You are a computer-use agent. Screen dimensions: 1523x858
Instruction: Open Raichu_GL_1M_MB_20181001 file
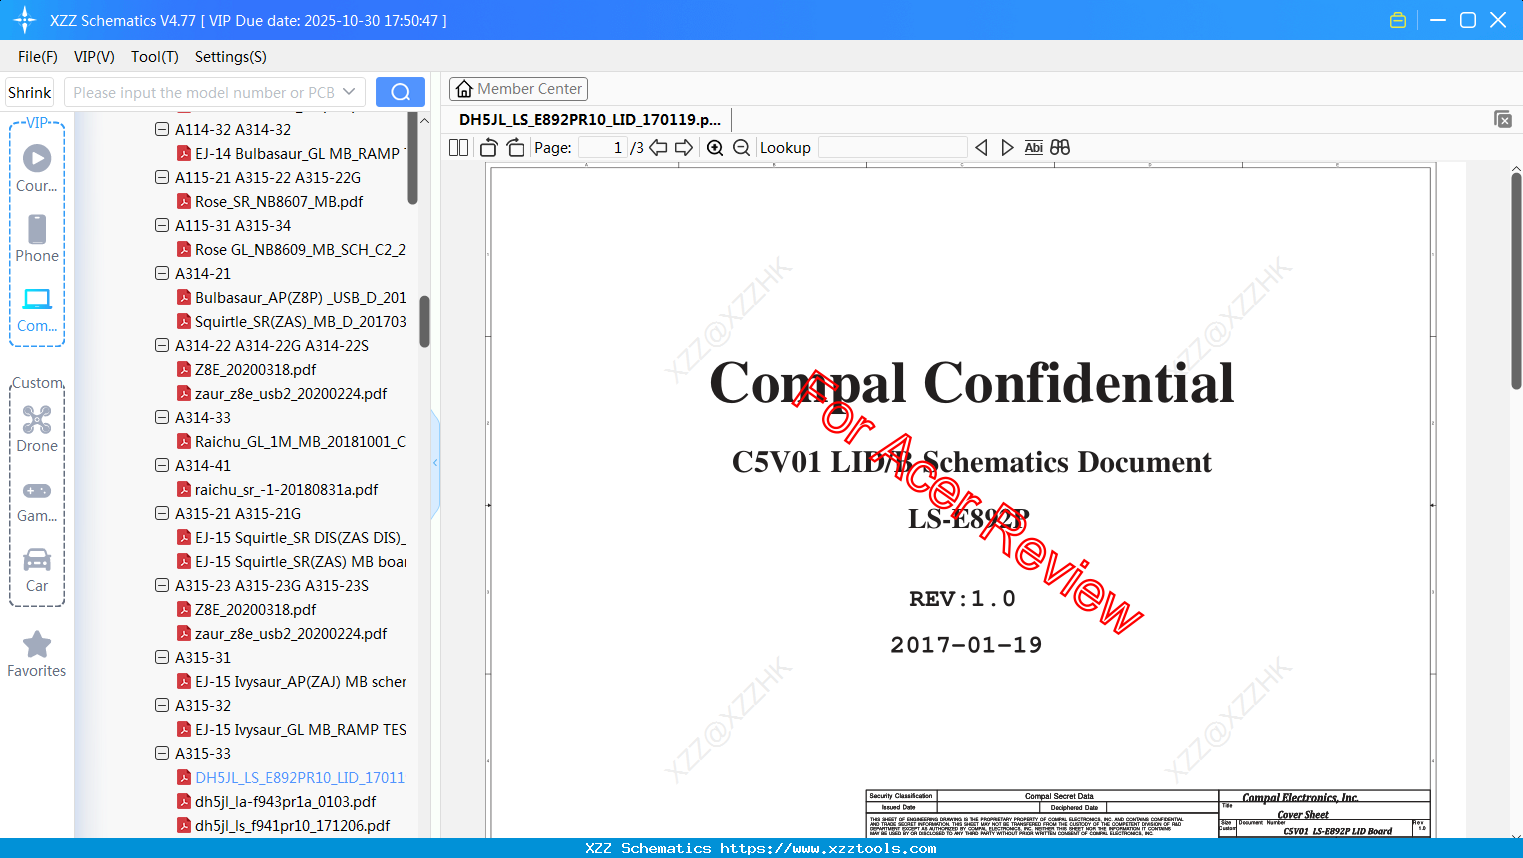300,441
